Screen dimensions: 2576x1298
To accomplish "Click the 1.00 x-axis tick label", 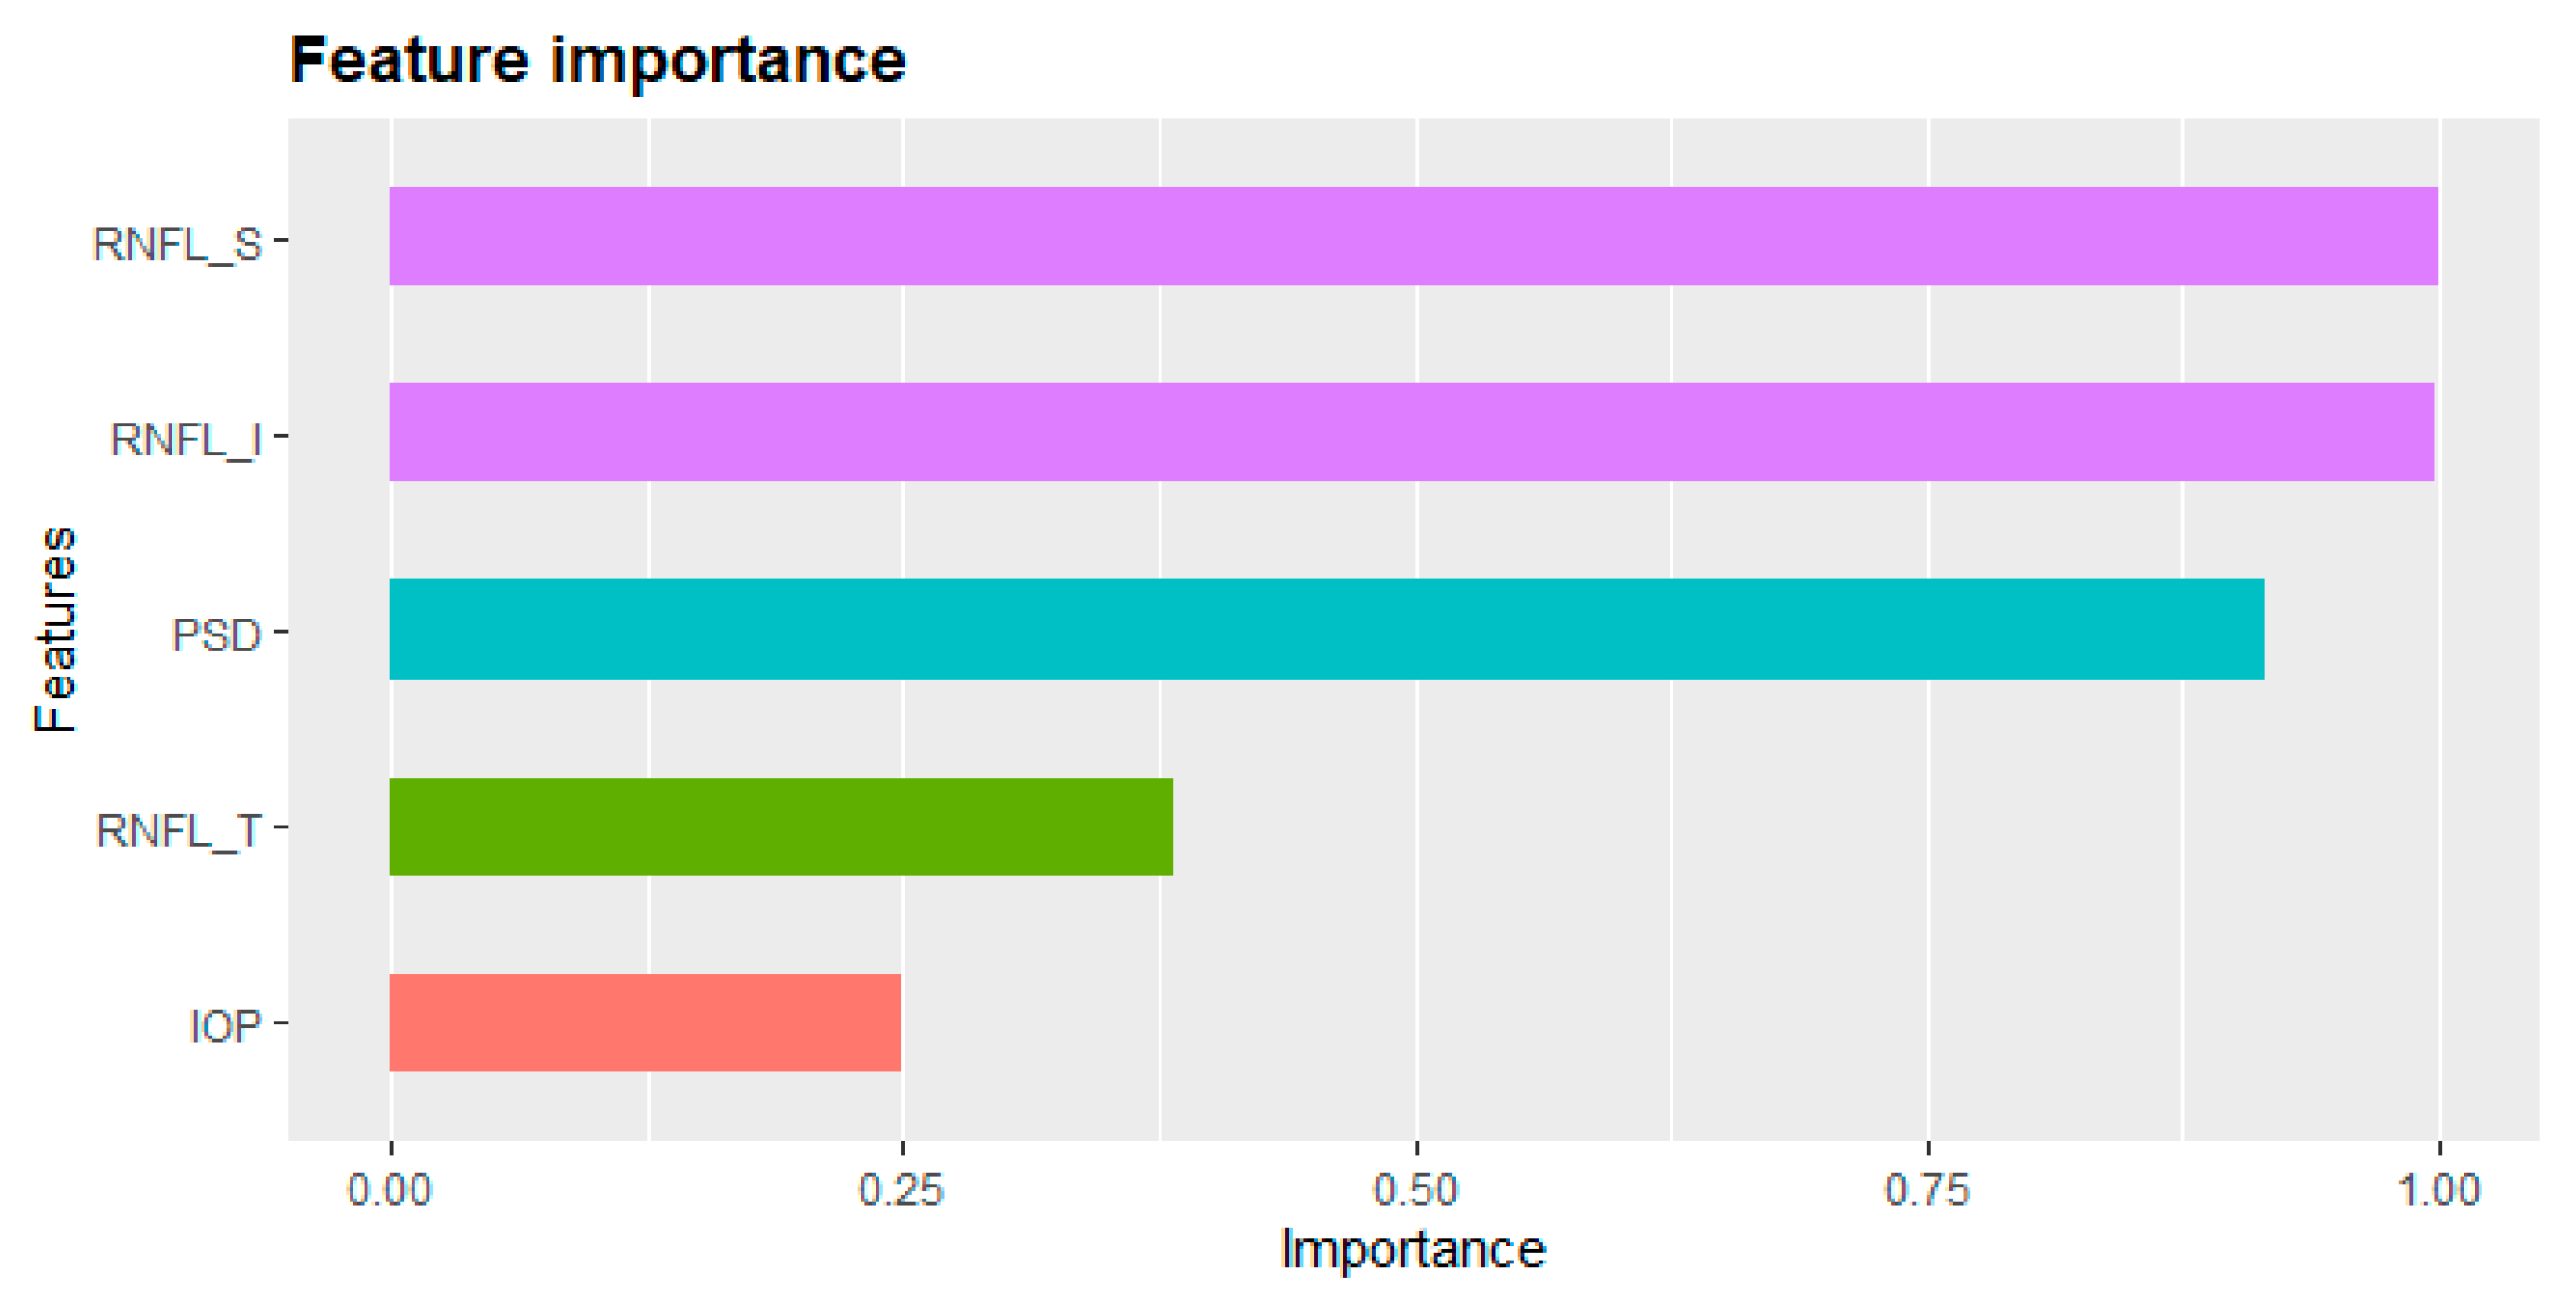I will [x=2439, y=1190].
